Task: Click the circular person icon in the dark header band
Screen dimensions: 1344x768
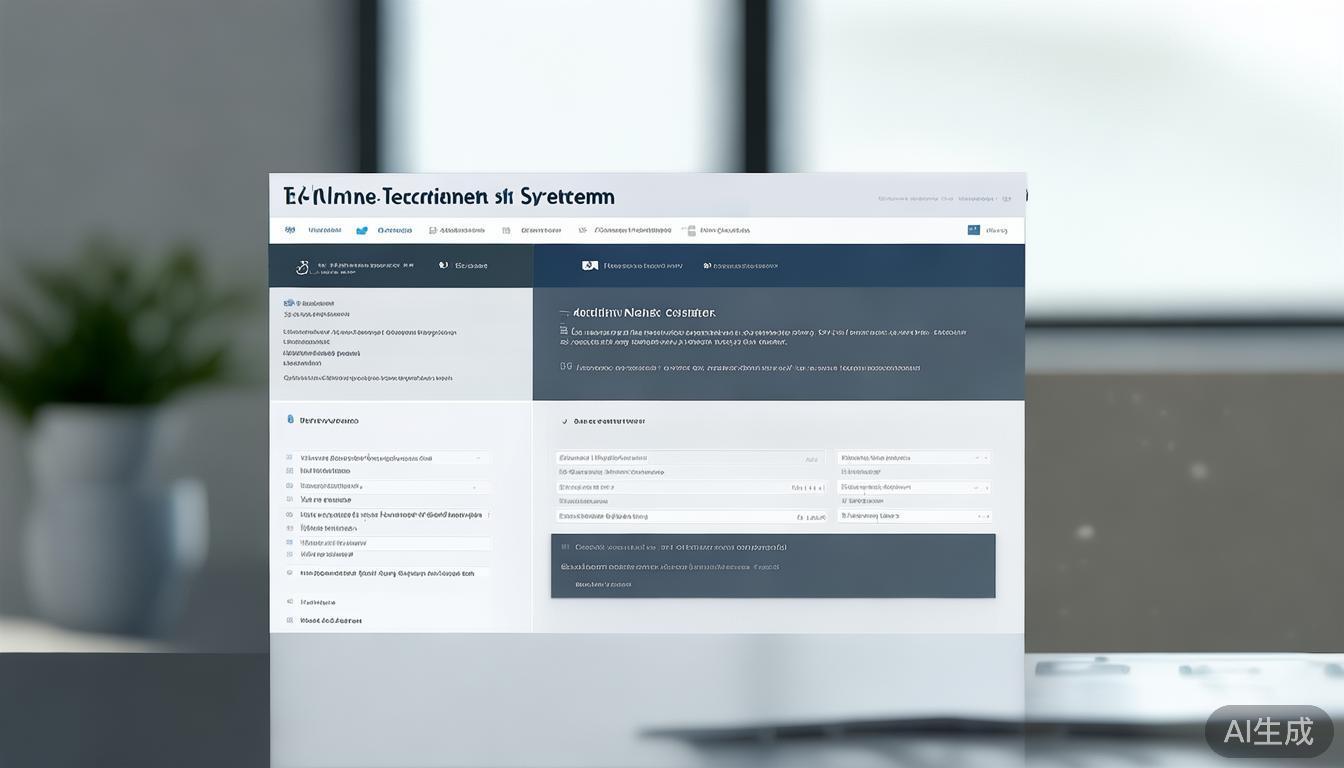Action: (302, 267)
